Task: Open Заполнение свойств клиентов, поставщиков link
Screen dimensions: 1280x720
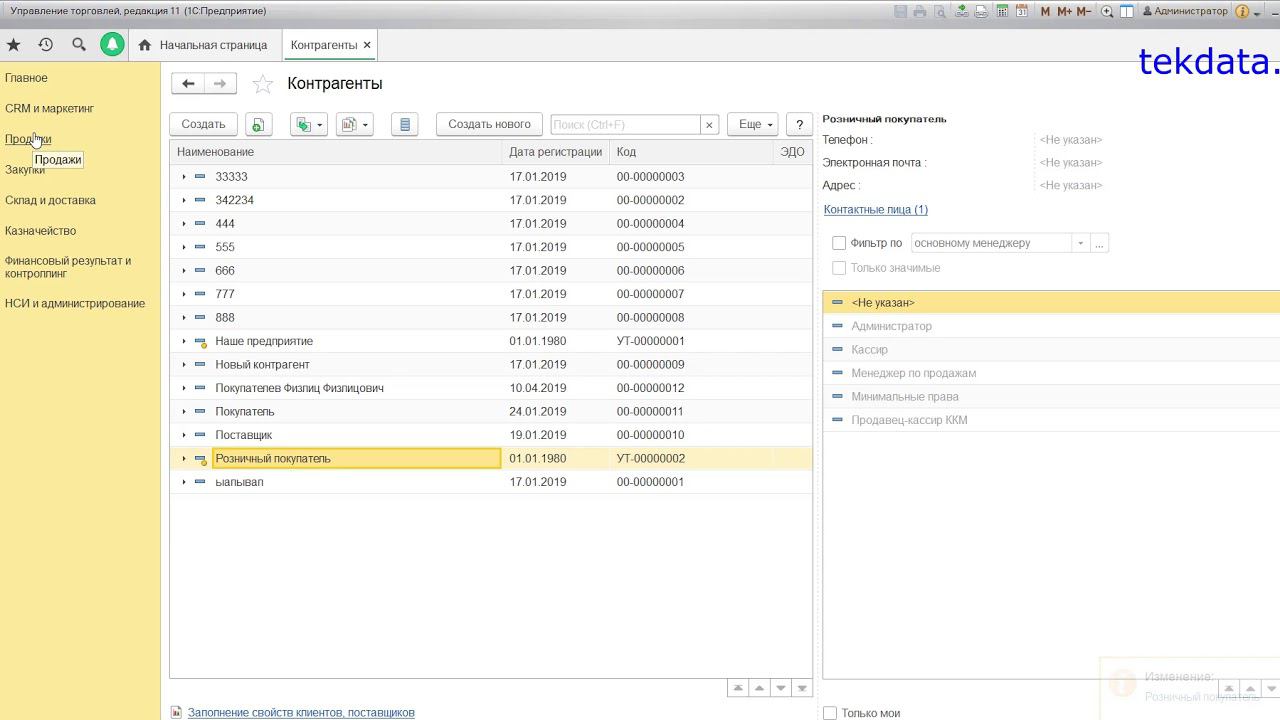Action: (x=301, y=713)
